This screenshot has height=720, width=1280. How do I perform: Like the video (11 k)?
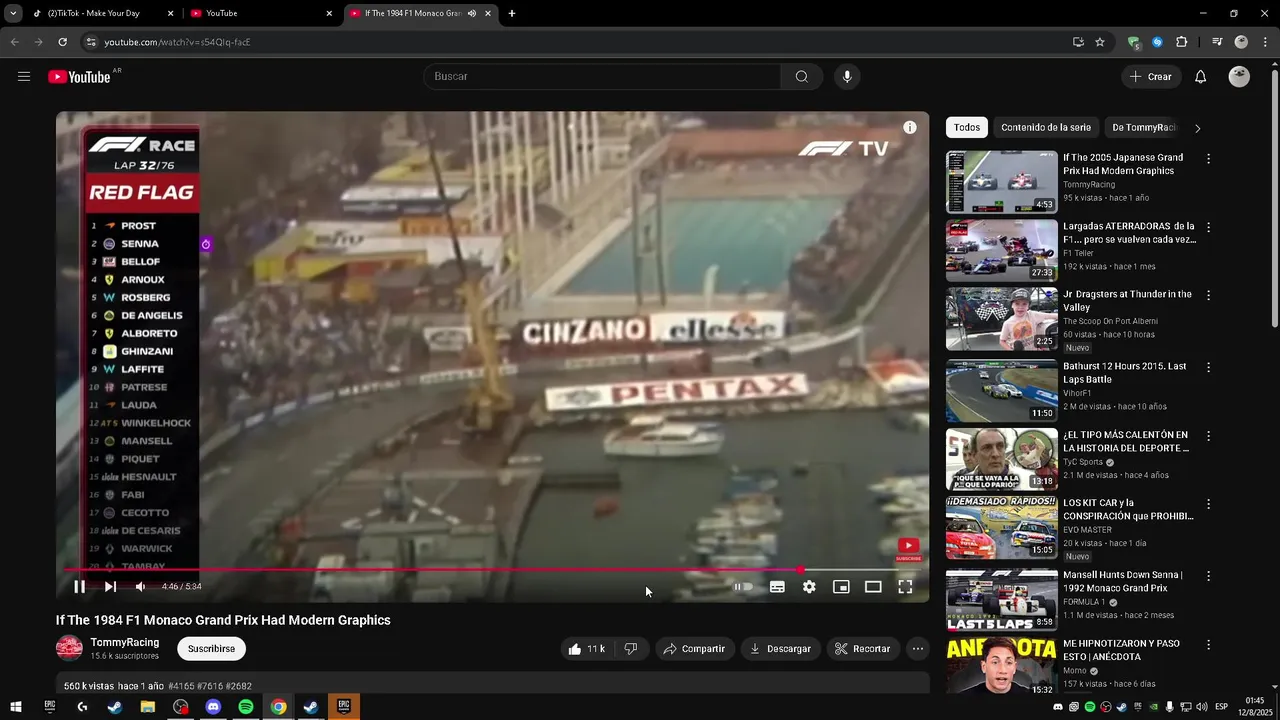click(x=587, y=649)
